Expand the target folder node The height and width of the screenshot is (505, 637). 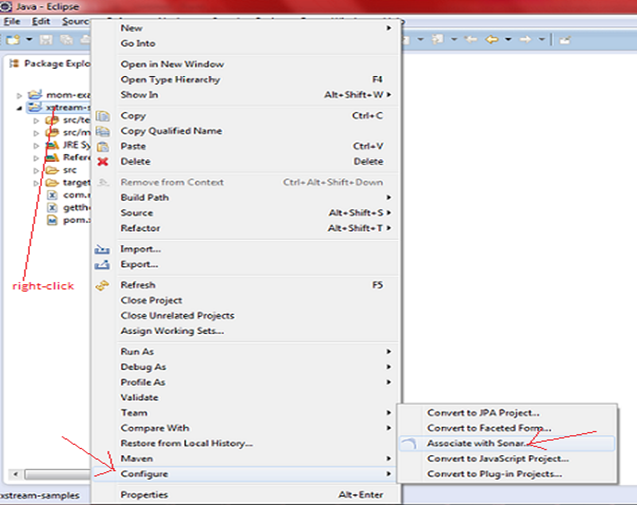click(36, 183)
